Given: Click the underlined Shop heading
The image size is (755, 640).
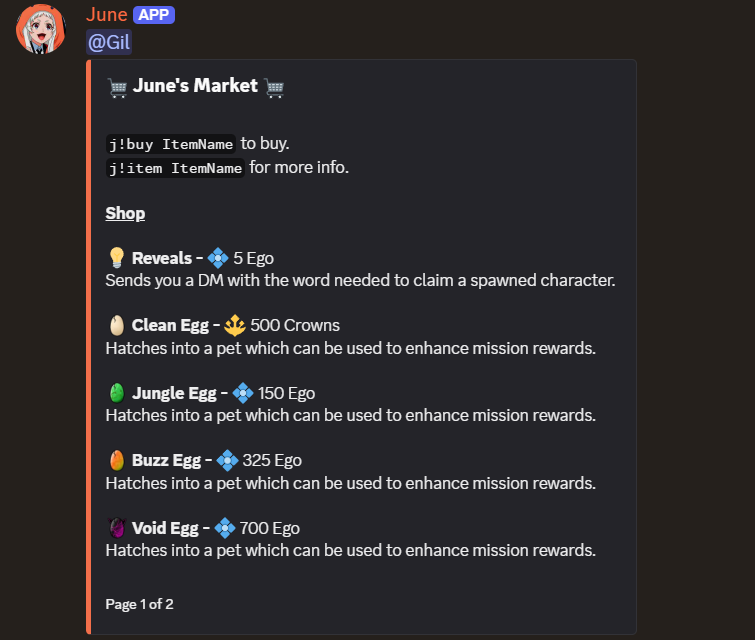Looking at the screenshot, I should [x=125, y=213].
